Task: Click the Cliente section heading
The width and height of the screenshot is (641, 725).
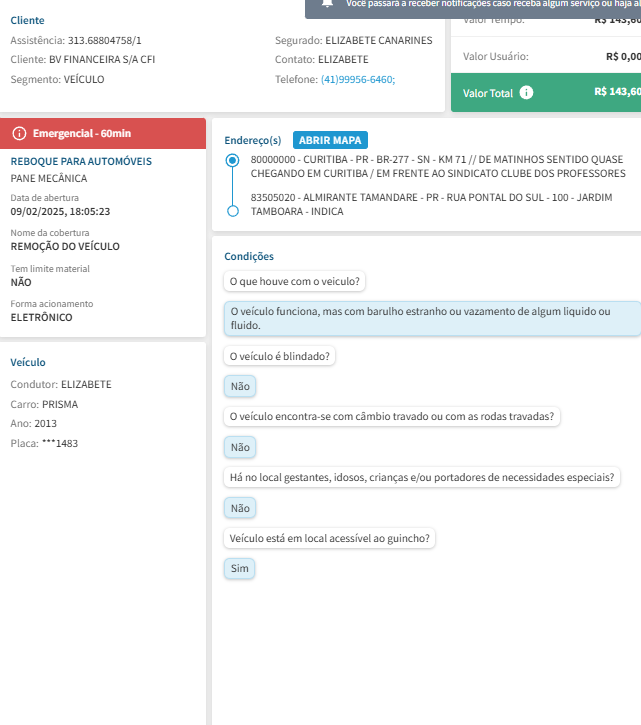Action: point(28,20)
